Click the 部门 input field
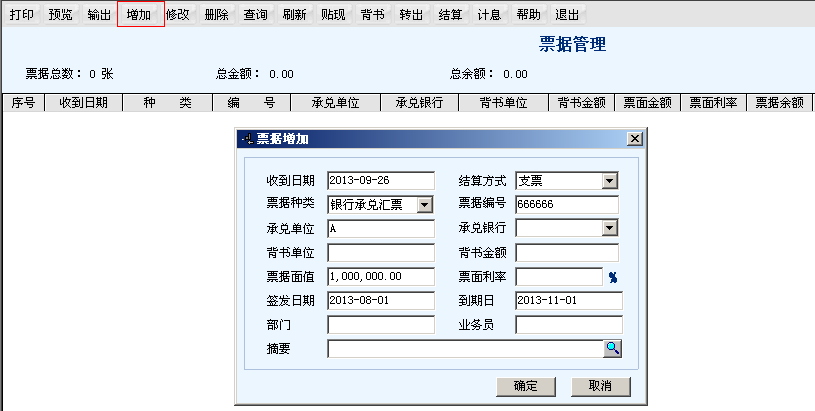815x411 pixels. coord(381,325)
